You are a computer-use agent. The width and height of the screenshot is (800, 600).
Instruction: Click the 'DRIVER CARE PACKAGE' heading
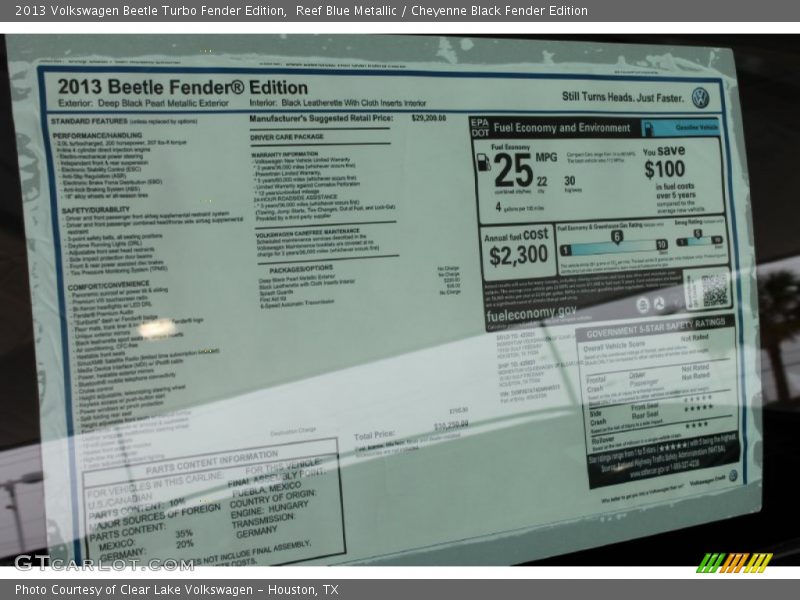tap(287, 137)
